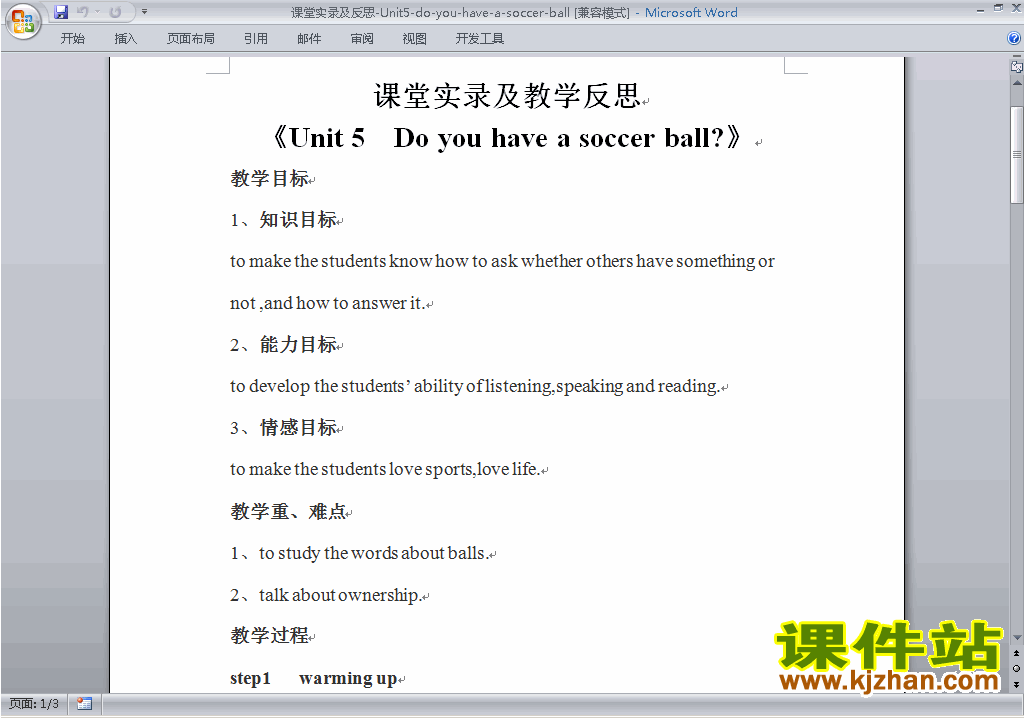1024x718 pixels.
Task: Click the title 课堂实录及教学反思
Action: [507, 96]
